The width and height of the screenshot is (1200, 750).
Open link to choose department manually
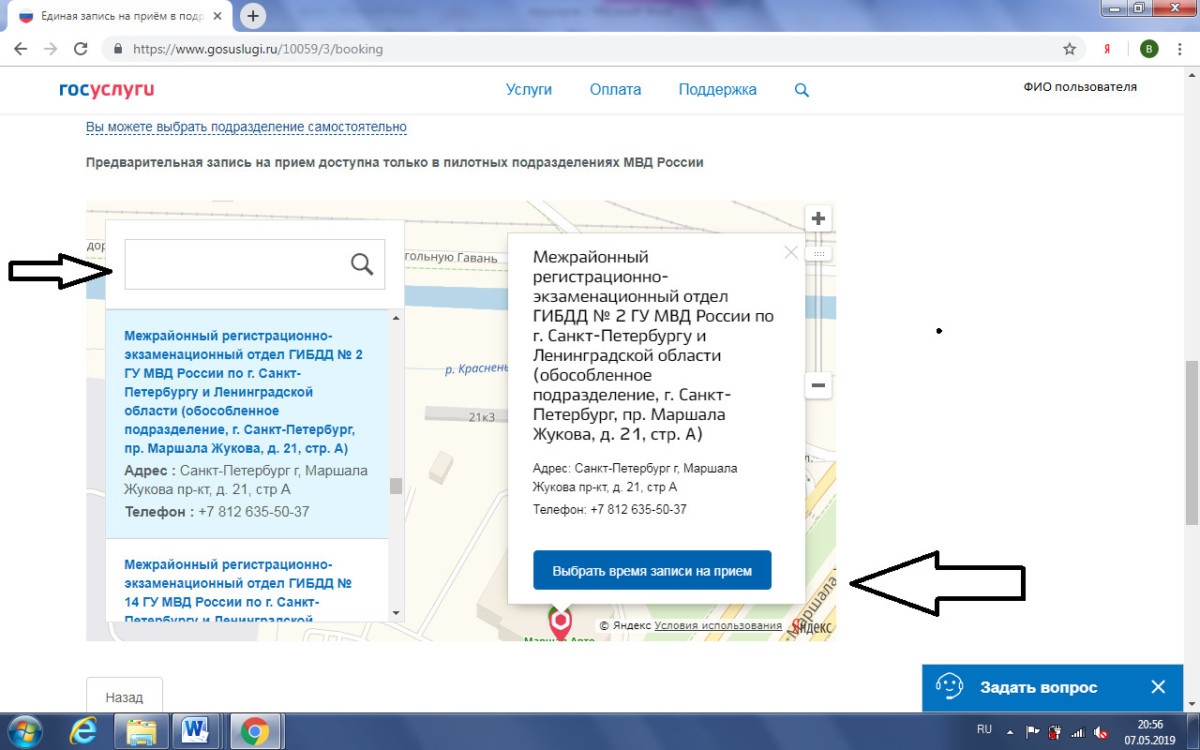(246, 127)
